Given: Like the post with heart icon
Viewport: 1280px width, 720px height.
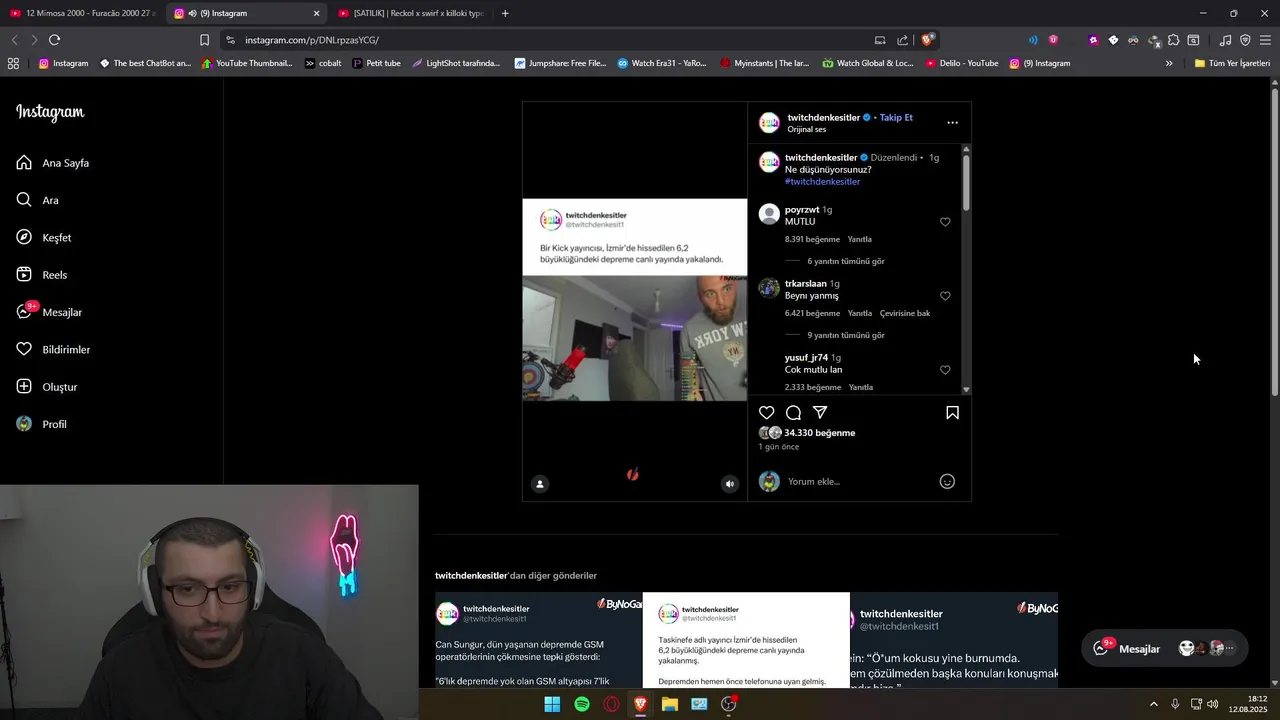Looking at the screenshot, I should coord(767,413).
